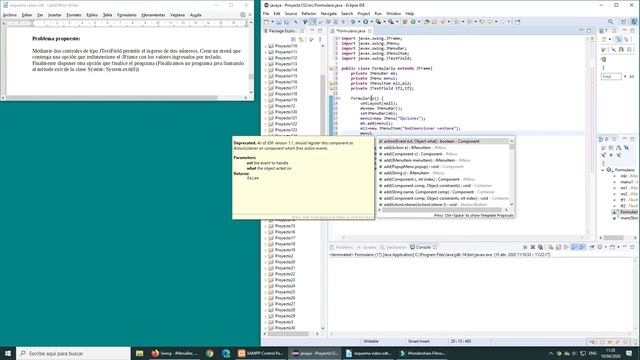Open the Run button dropdown arrow
The width and height of the screenshot is (640, 360).
[371, 22]
